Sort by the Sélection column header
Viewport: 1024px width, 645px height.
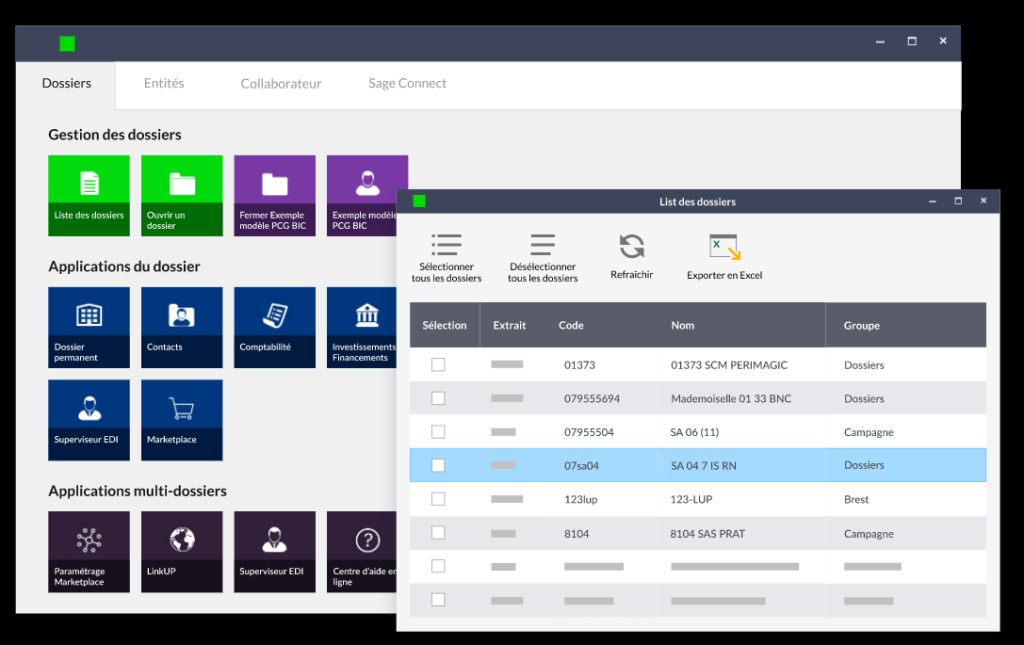click(445, 325)
